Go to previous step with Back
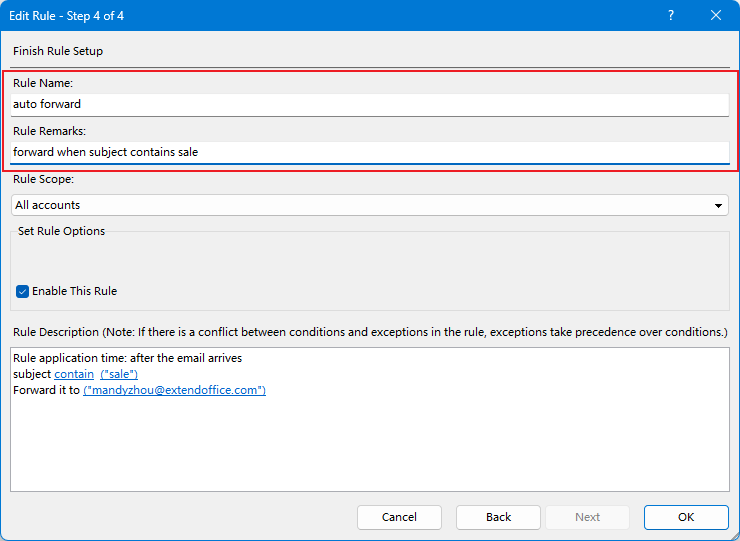This screenshot has width=740, height=541. point(498,517)
